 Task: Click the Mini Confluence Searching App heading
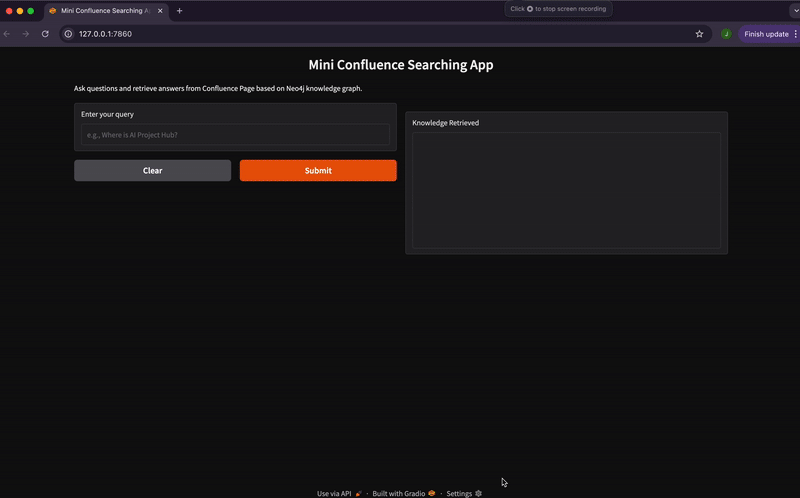tap(401, 65)
